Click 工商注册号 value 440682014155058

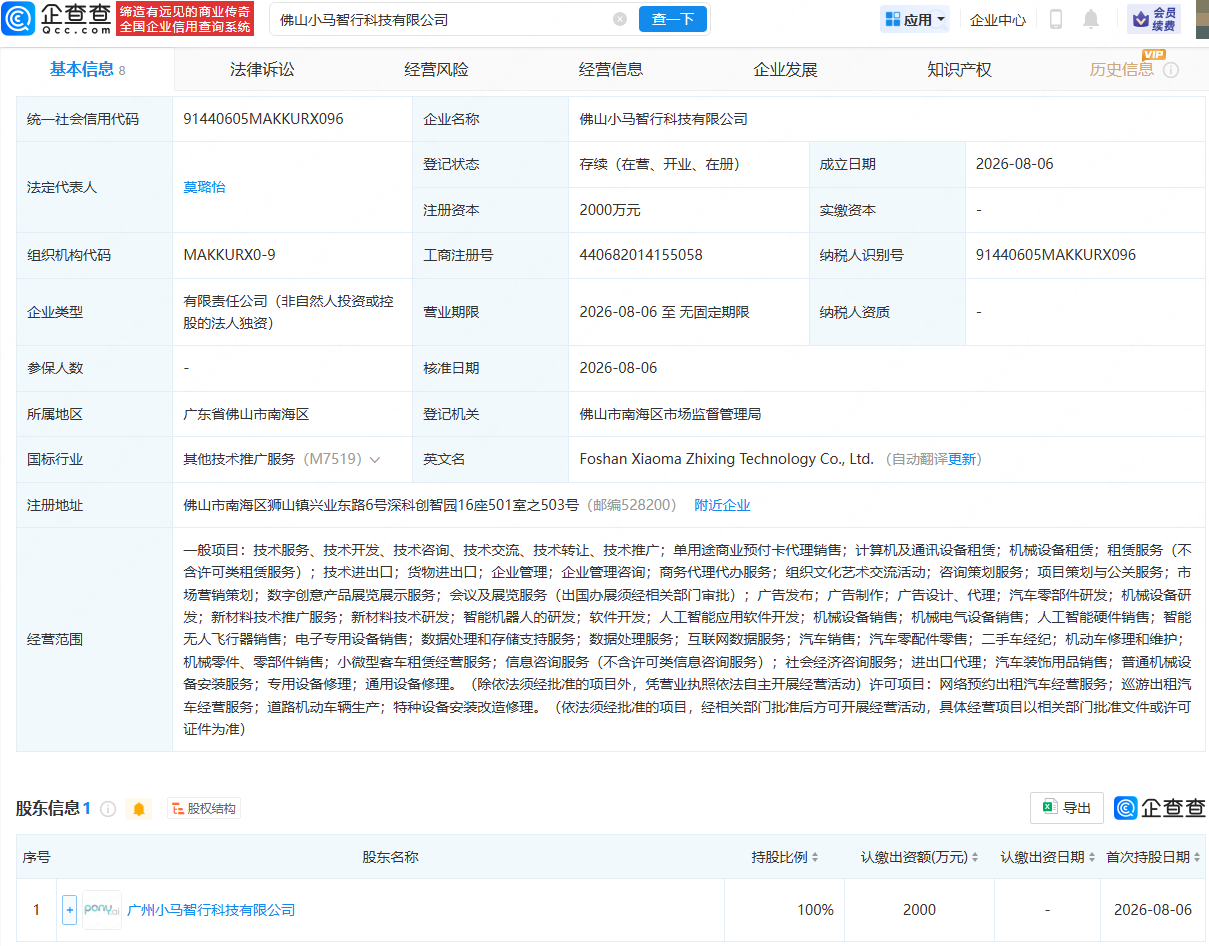pyautogui.click(x=641, y=255)
